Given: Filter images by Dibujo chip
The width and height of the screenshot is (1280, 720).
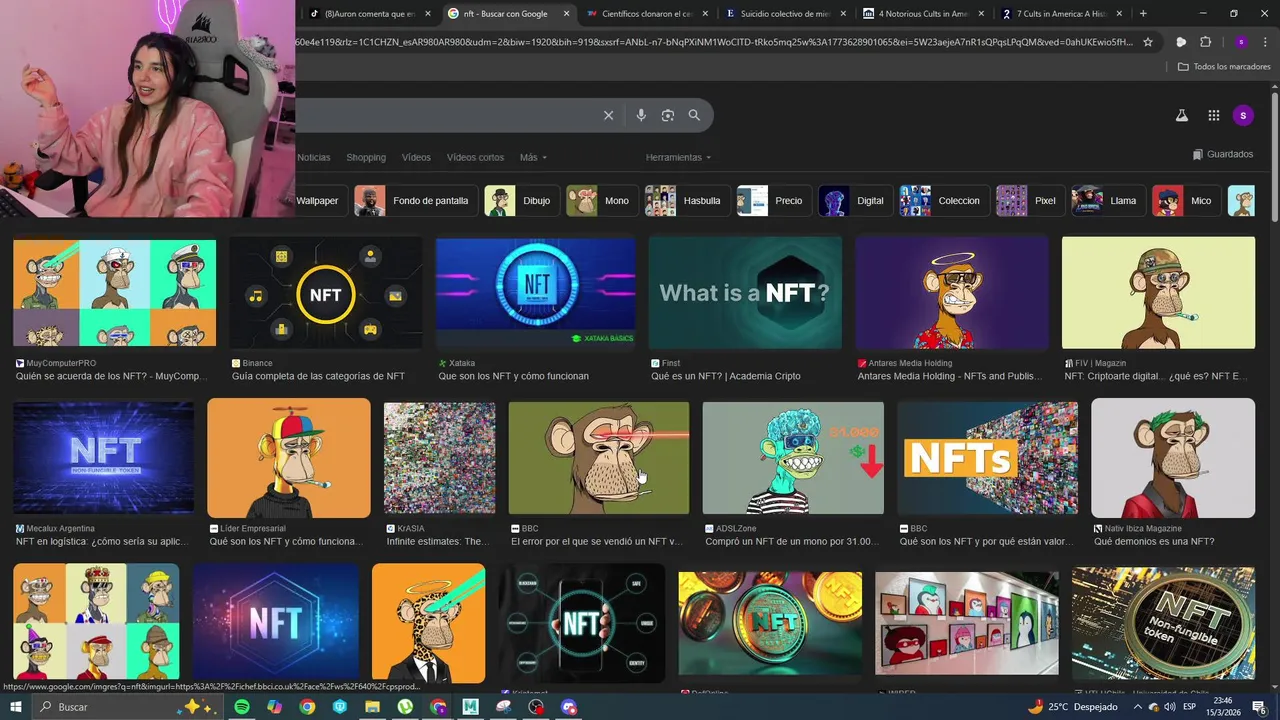Looking at the screenshot, I should click(x=521, y=201).
